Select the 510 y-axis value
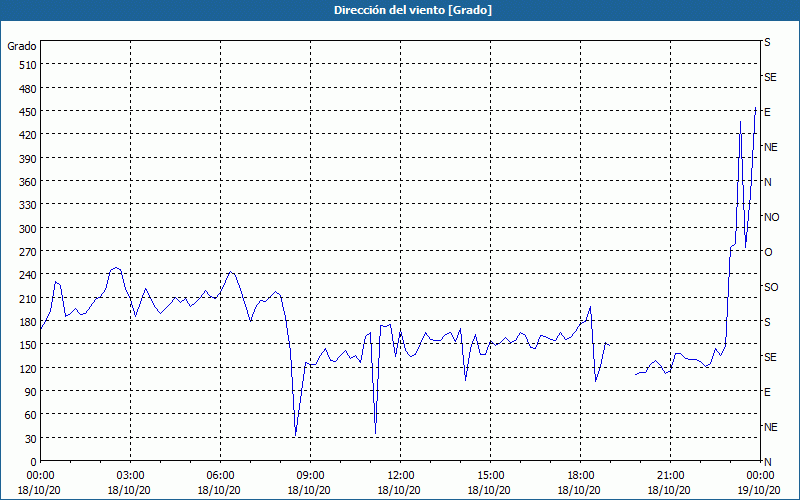The height and width of the screenshot is (500, 800). point(28,65)
